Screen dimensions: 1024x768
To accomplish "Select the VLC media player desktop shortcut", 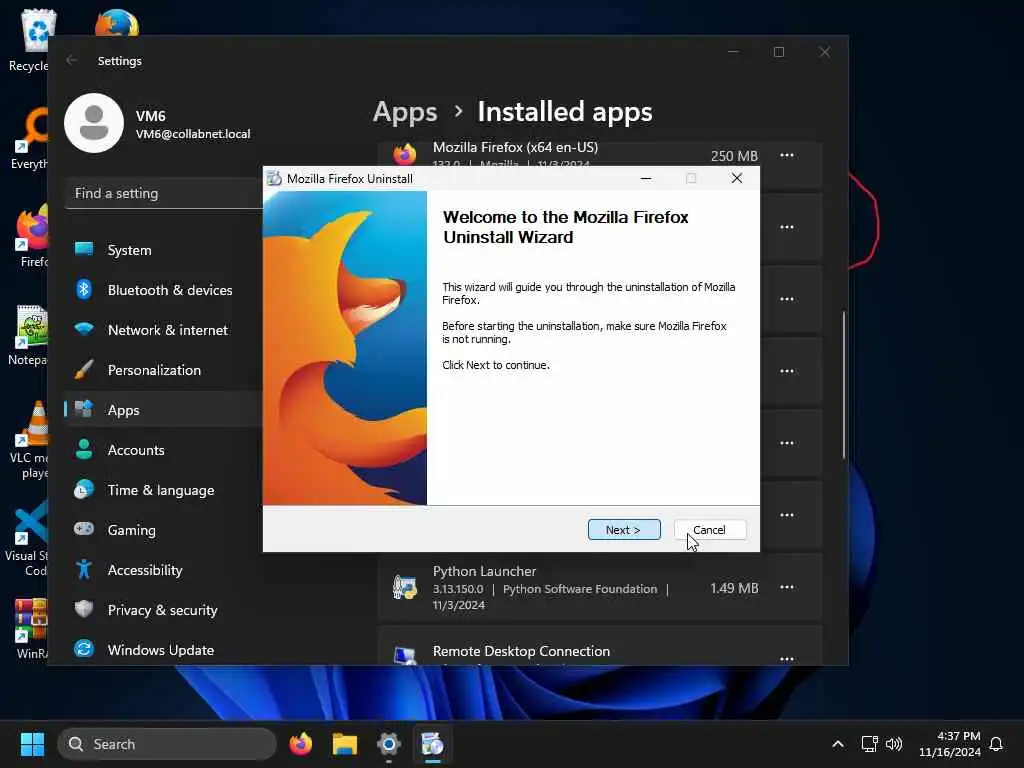I will (x=28, y=440).
